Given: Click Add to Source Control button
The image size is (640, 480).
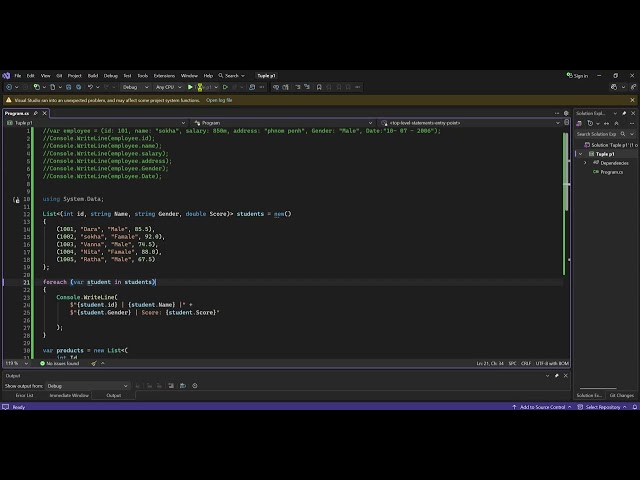Looking at the screenshot, I should point(542,407).
